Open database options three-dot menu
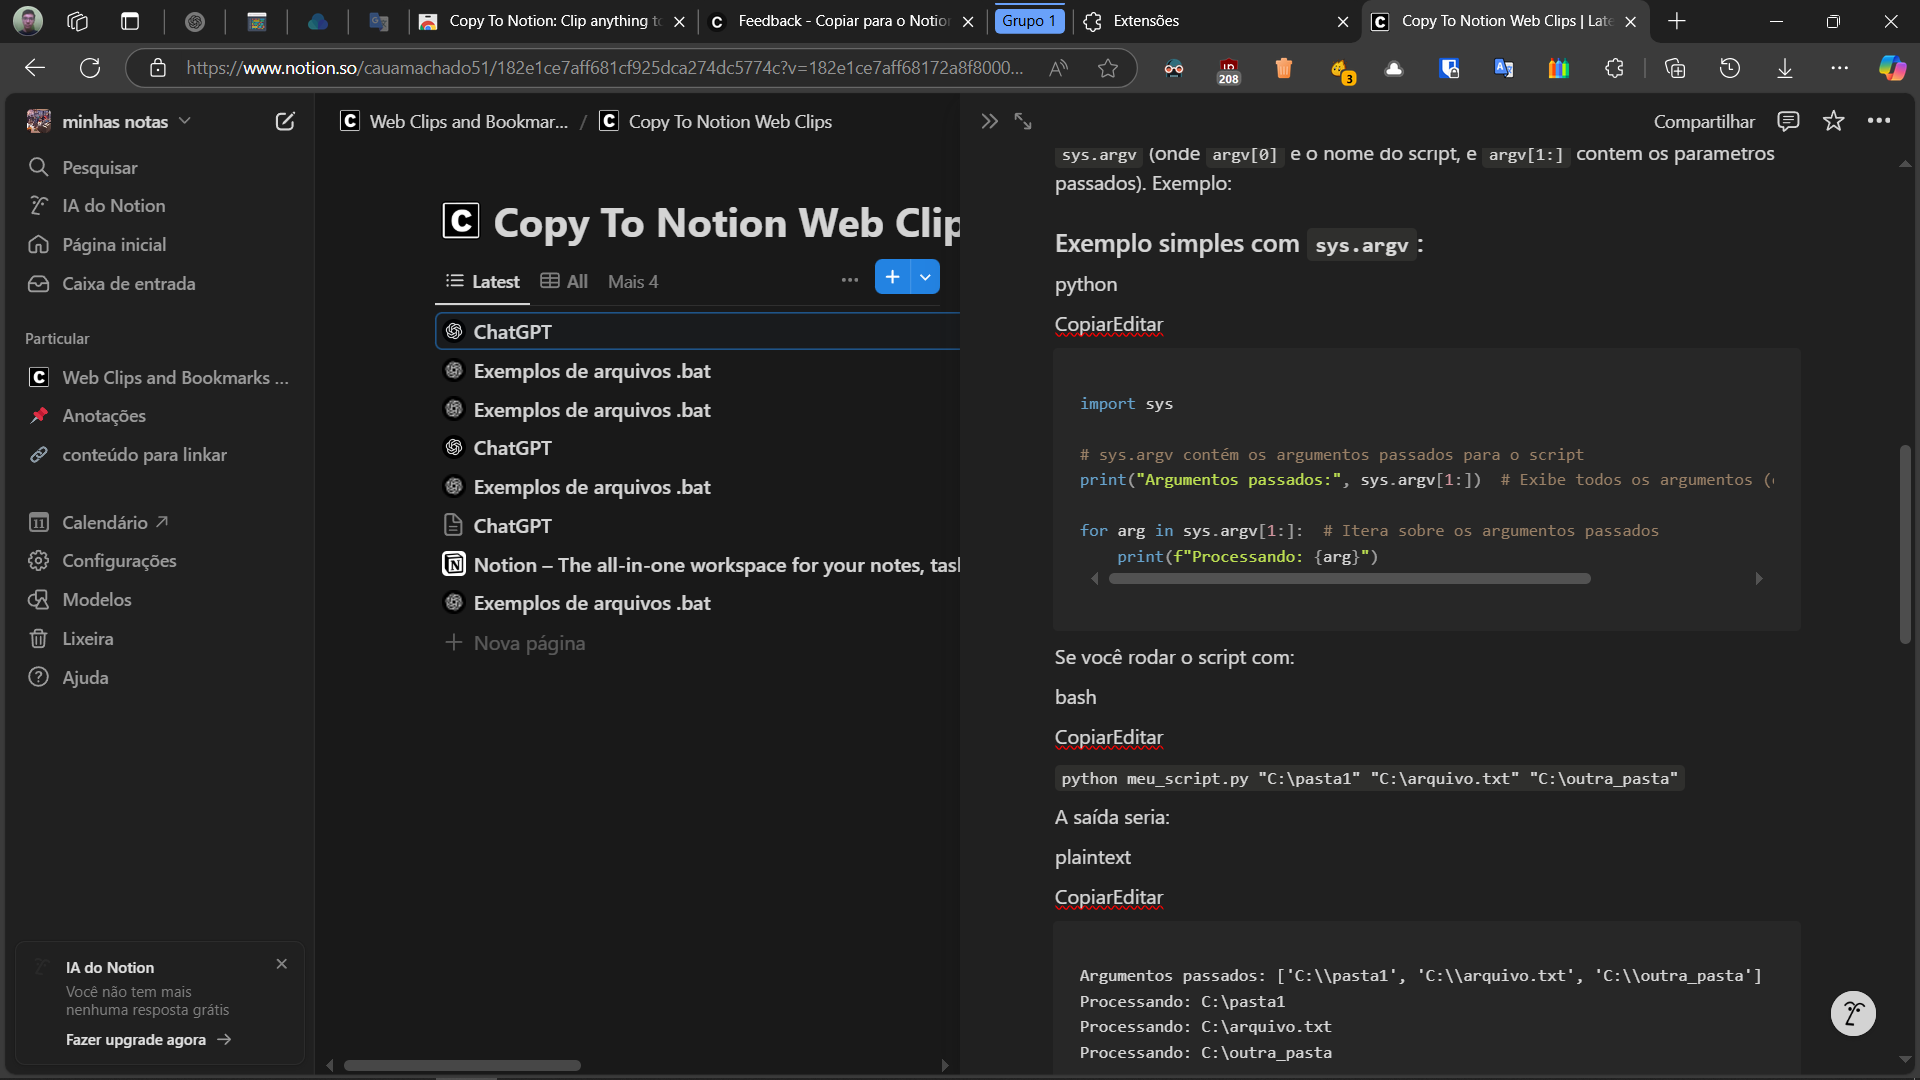Screen dimensions: 1920x1080 (x=850, y=280)
